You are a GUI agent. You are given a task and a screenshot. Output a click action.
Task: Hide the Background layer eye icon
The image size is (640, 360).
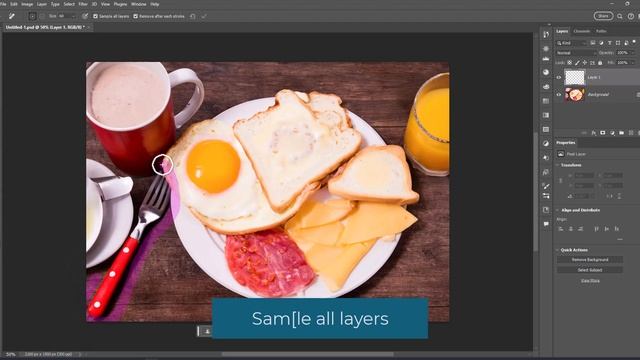(x=559, y=94)
